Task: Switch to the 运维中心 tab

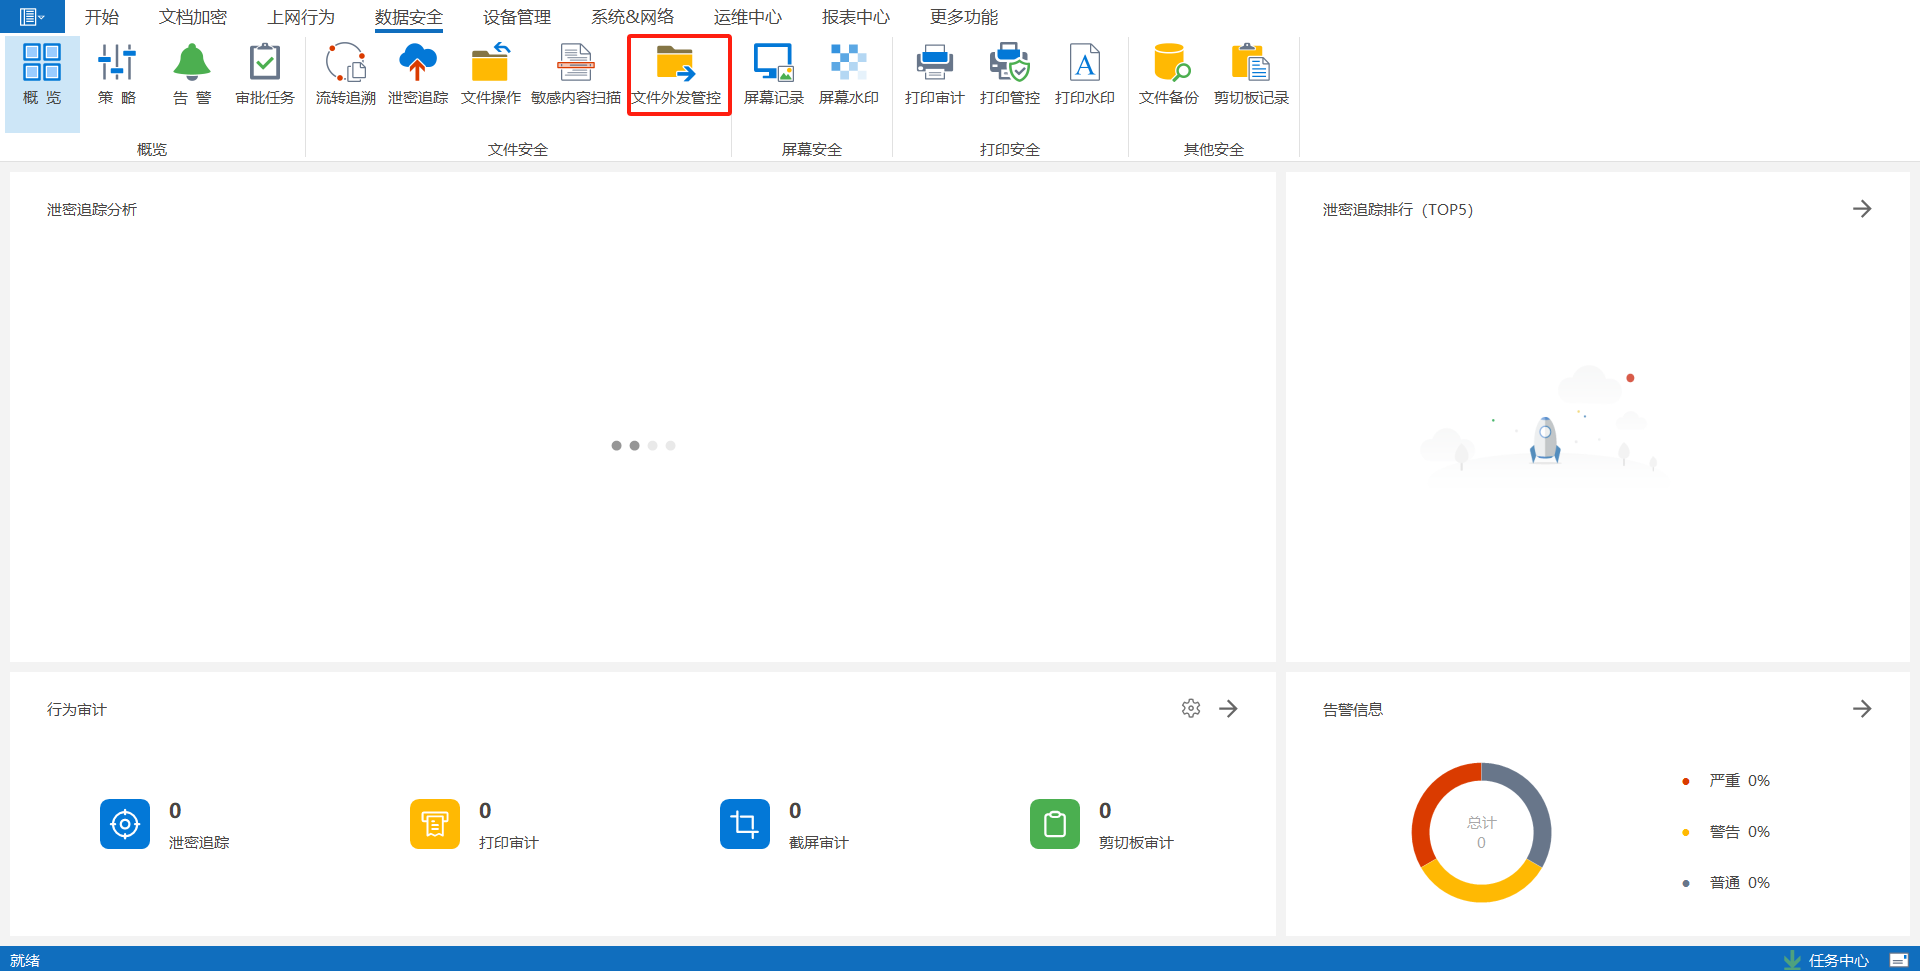Action: [748, 17]
